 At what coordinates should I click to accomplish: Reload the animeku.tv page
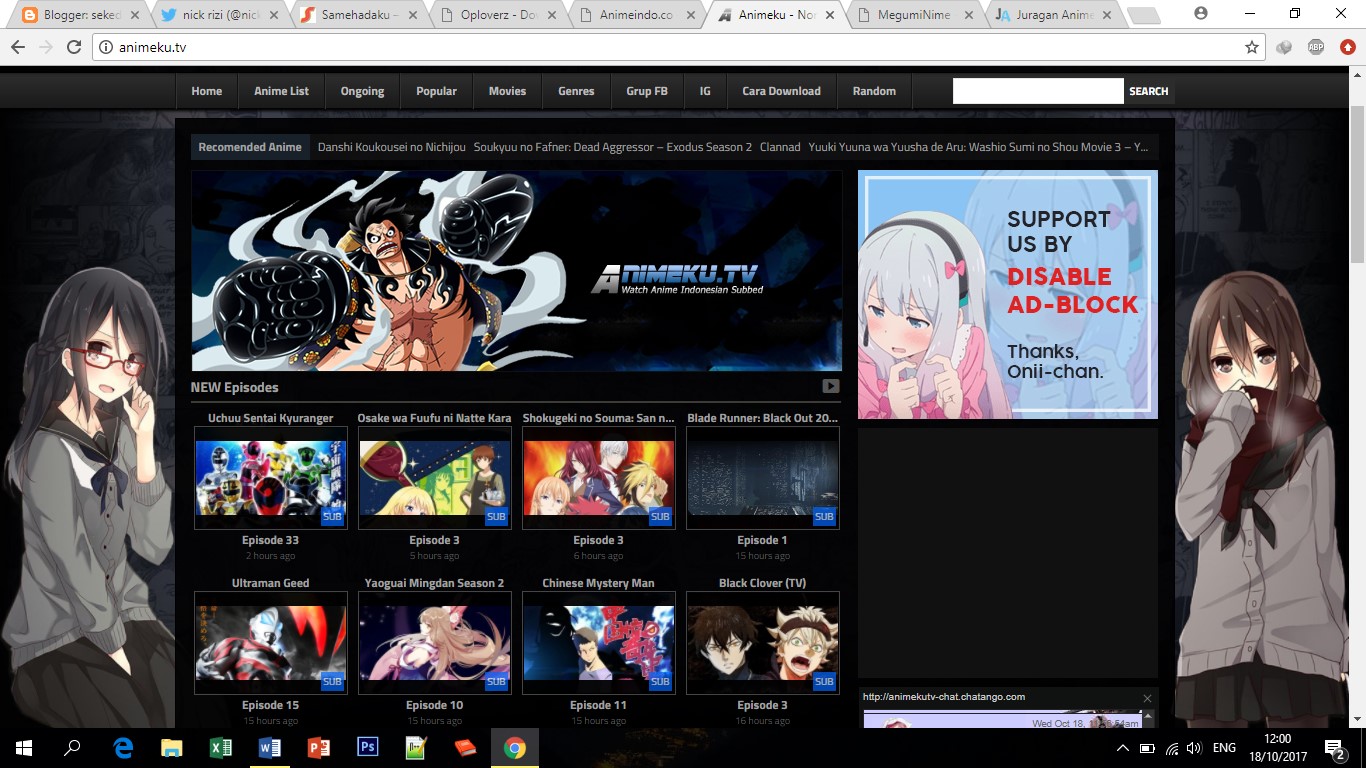[74, 47]
